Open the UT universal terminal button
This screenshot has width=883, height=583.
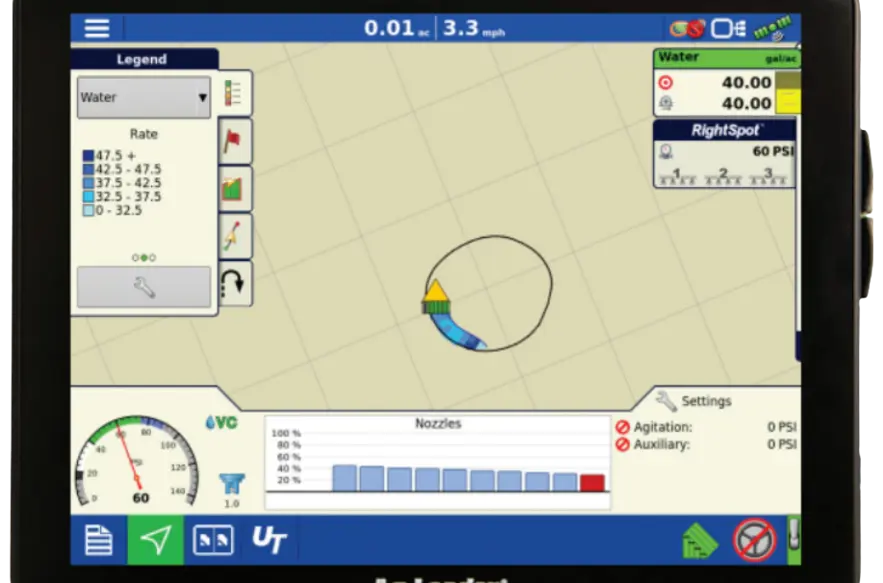click(x=269, y=541)
